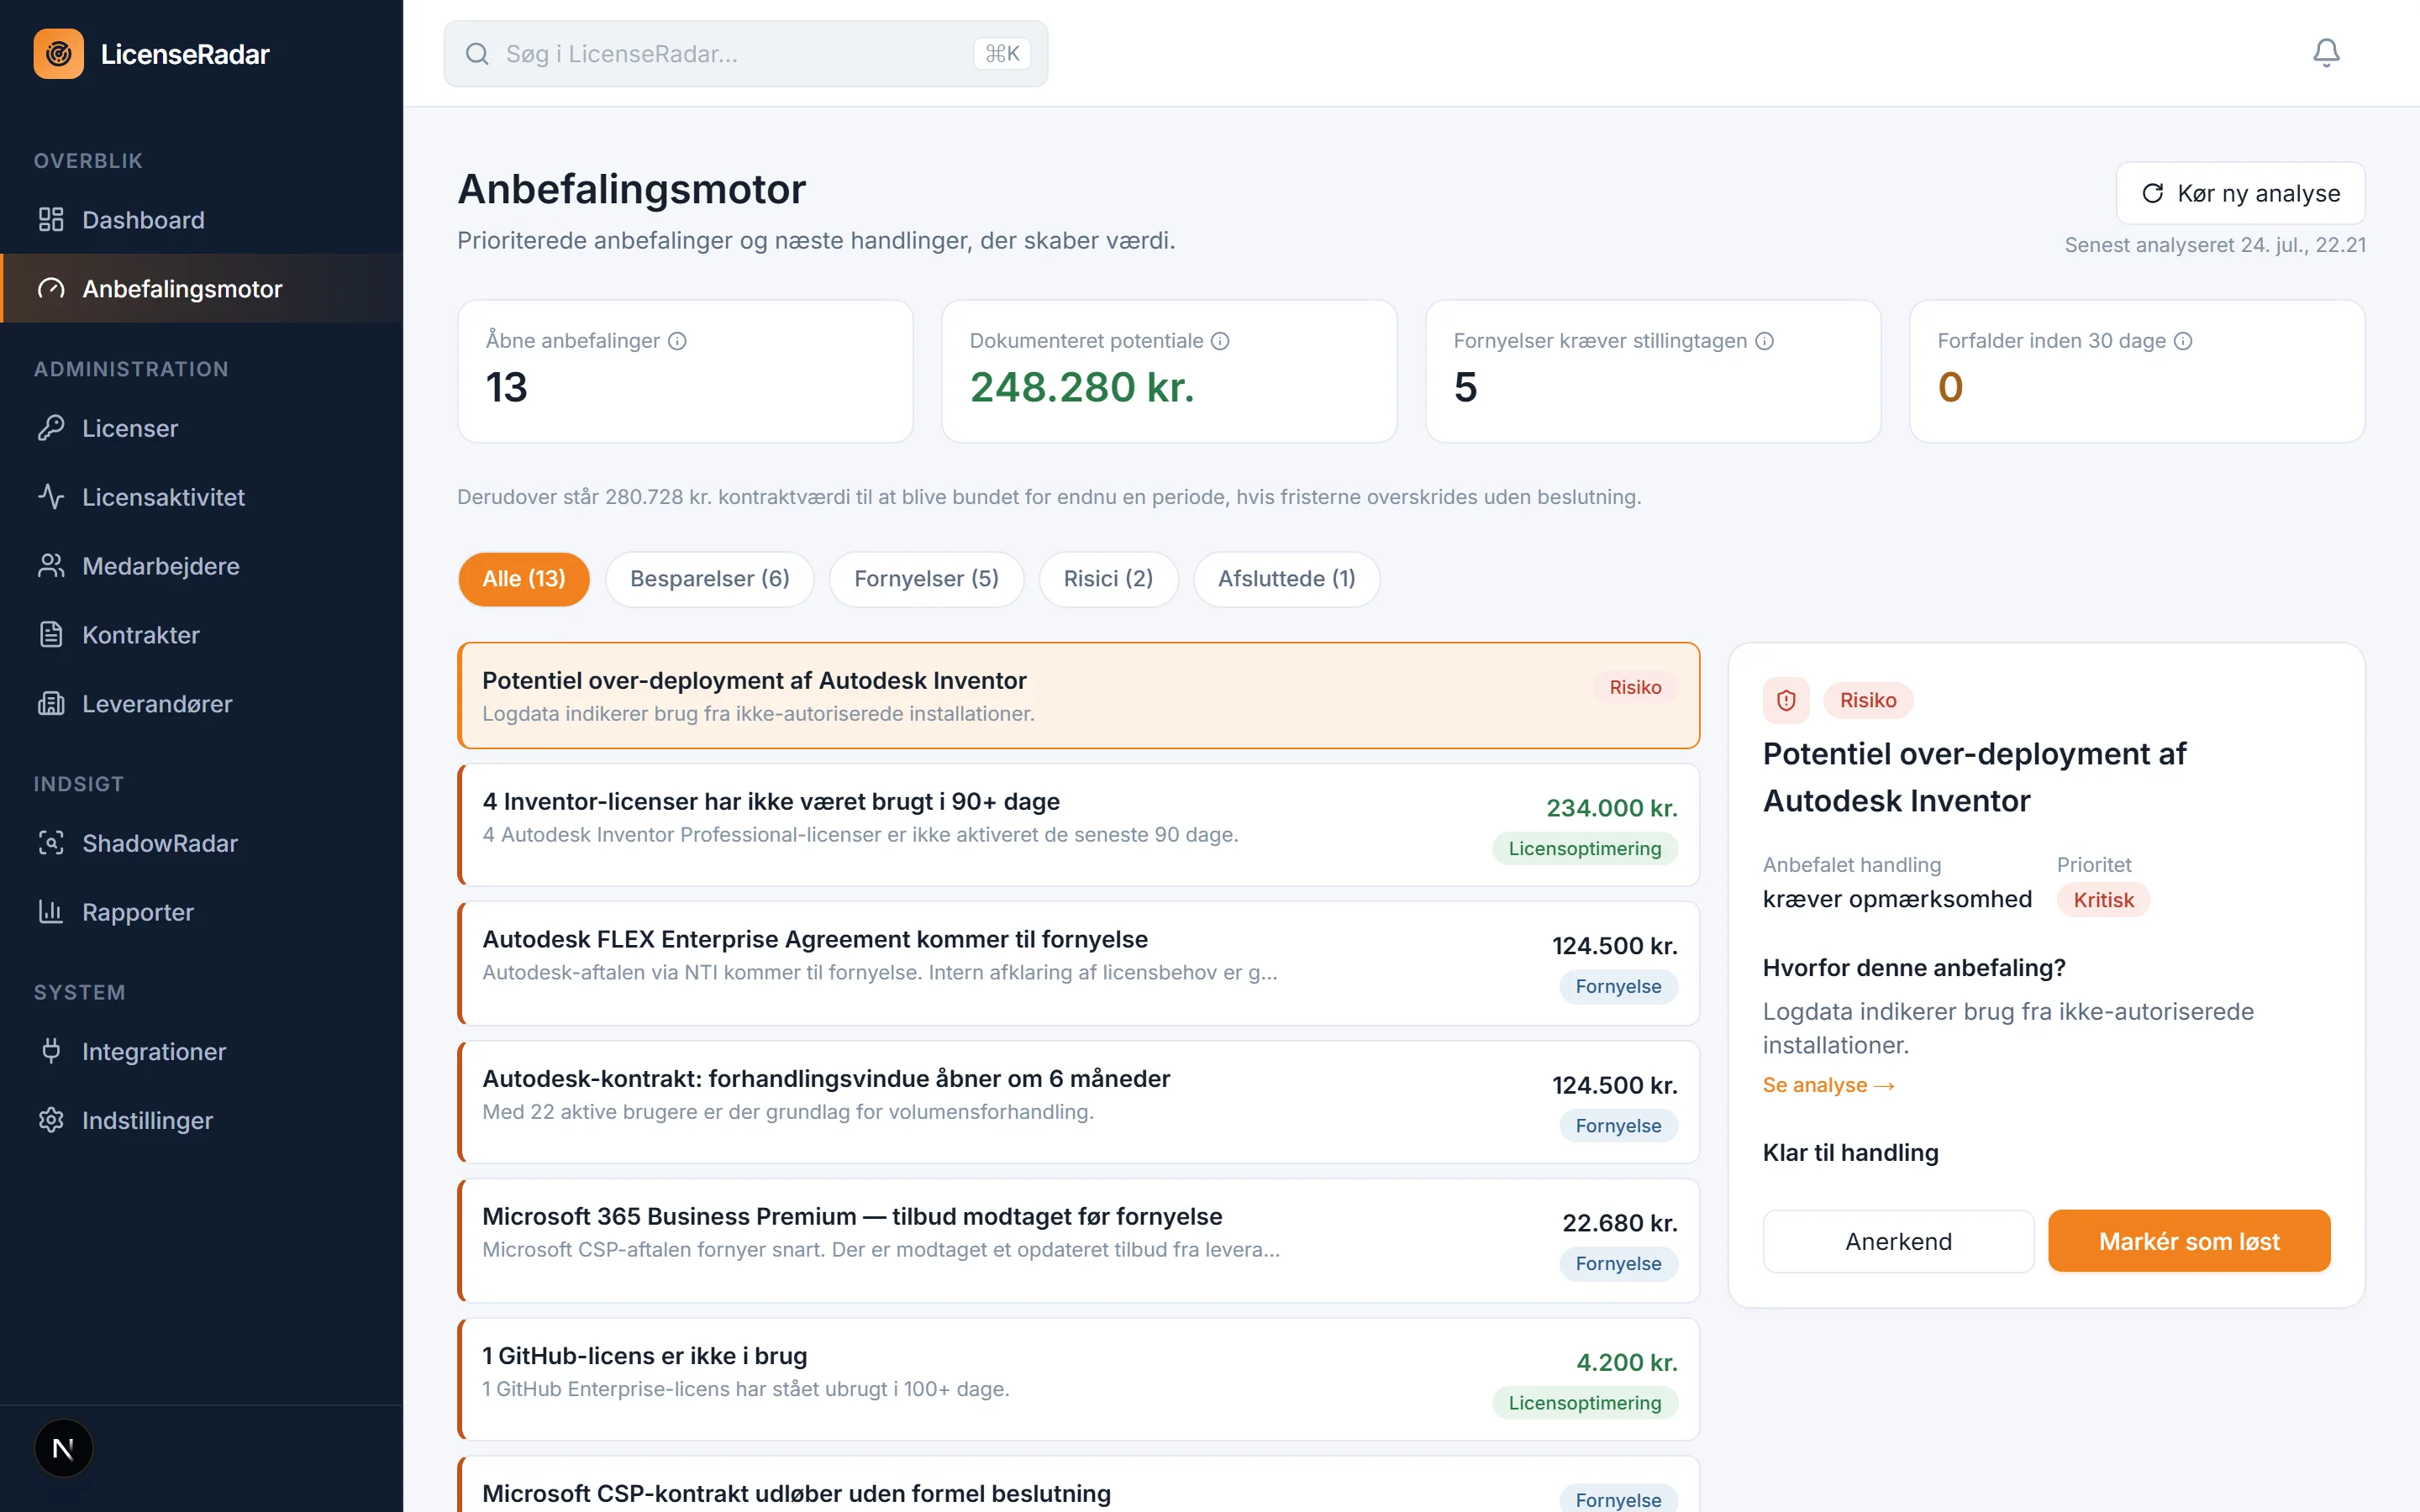This screenshot has height=1512, width=2420.
Task: Open Microsoft 365 Business Premium recommendation
Action: coord(1079,1240)
